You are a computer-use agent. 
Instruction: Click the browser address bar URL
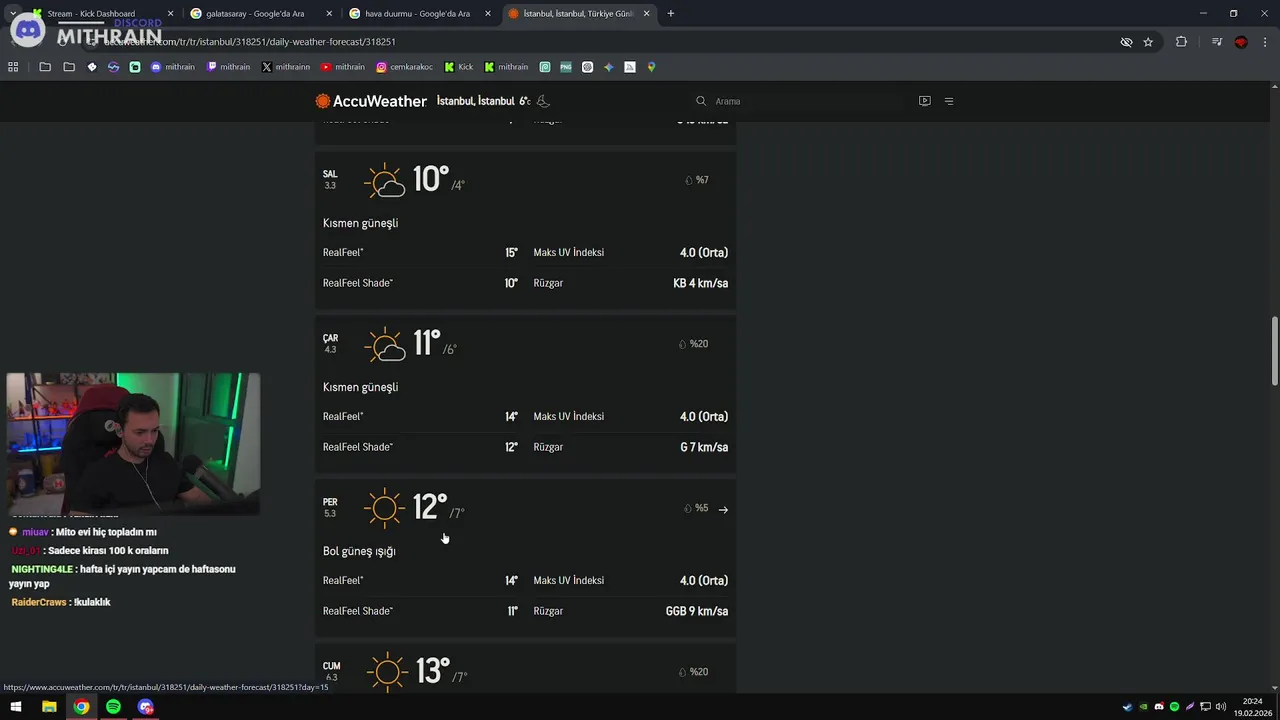(250, 42)
